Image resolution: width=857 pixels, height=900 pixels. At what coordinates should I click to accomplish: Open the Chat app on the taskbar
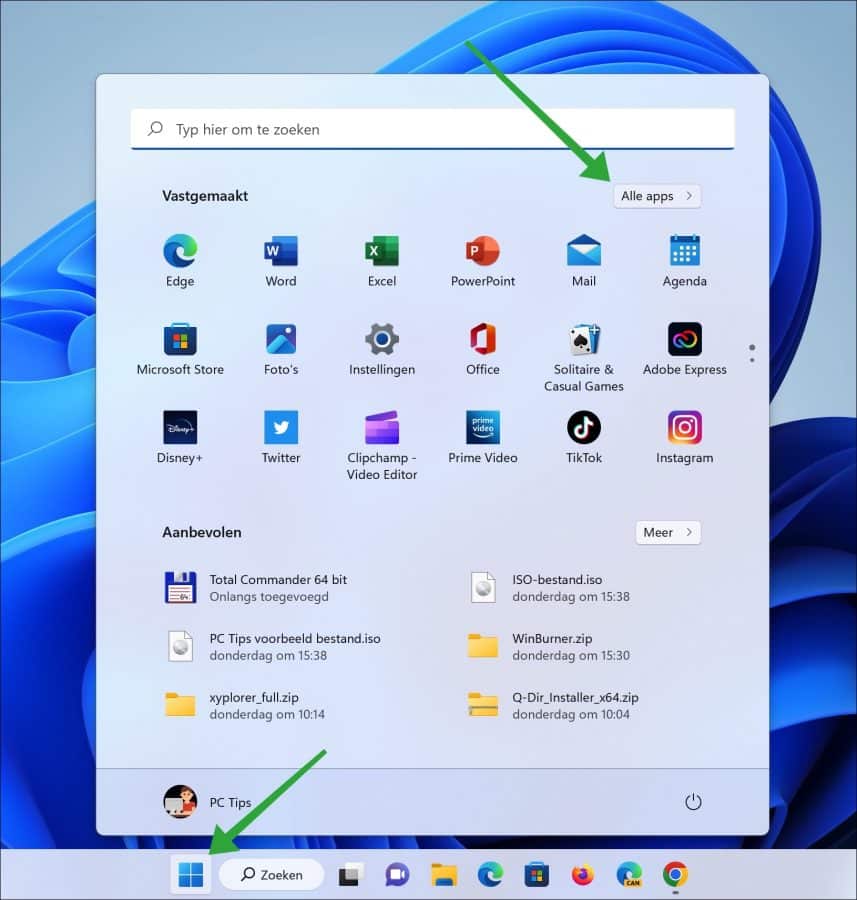click(397, 875)
